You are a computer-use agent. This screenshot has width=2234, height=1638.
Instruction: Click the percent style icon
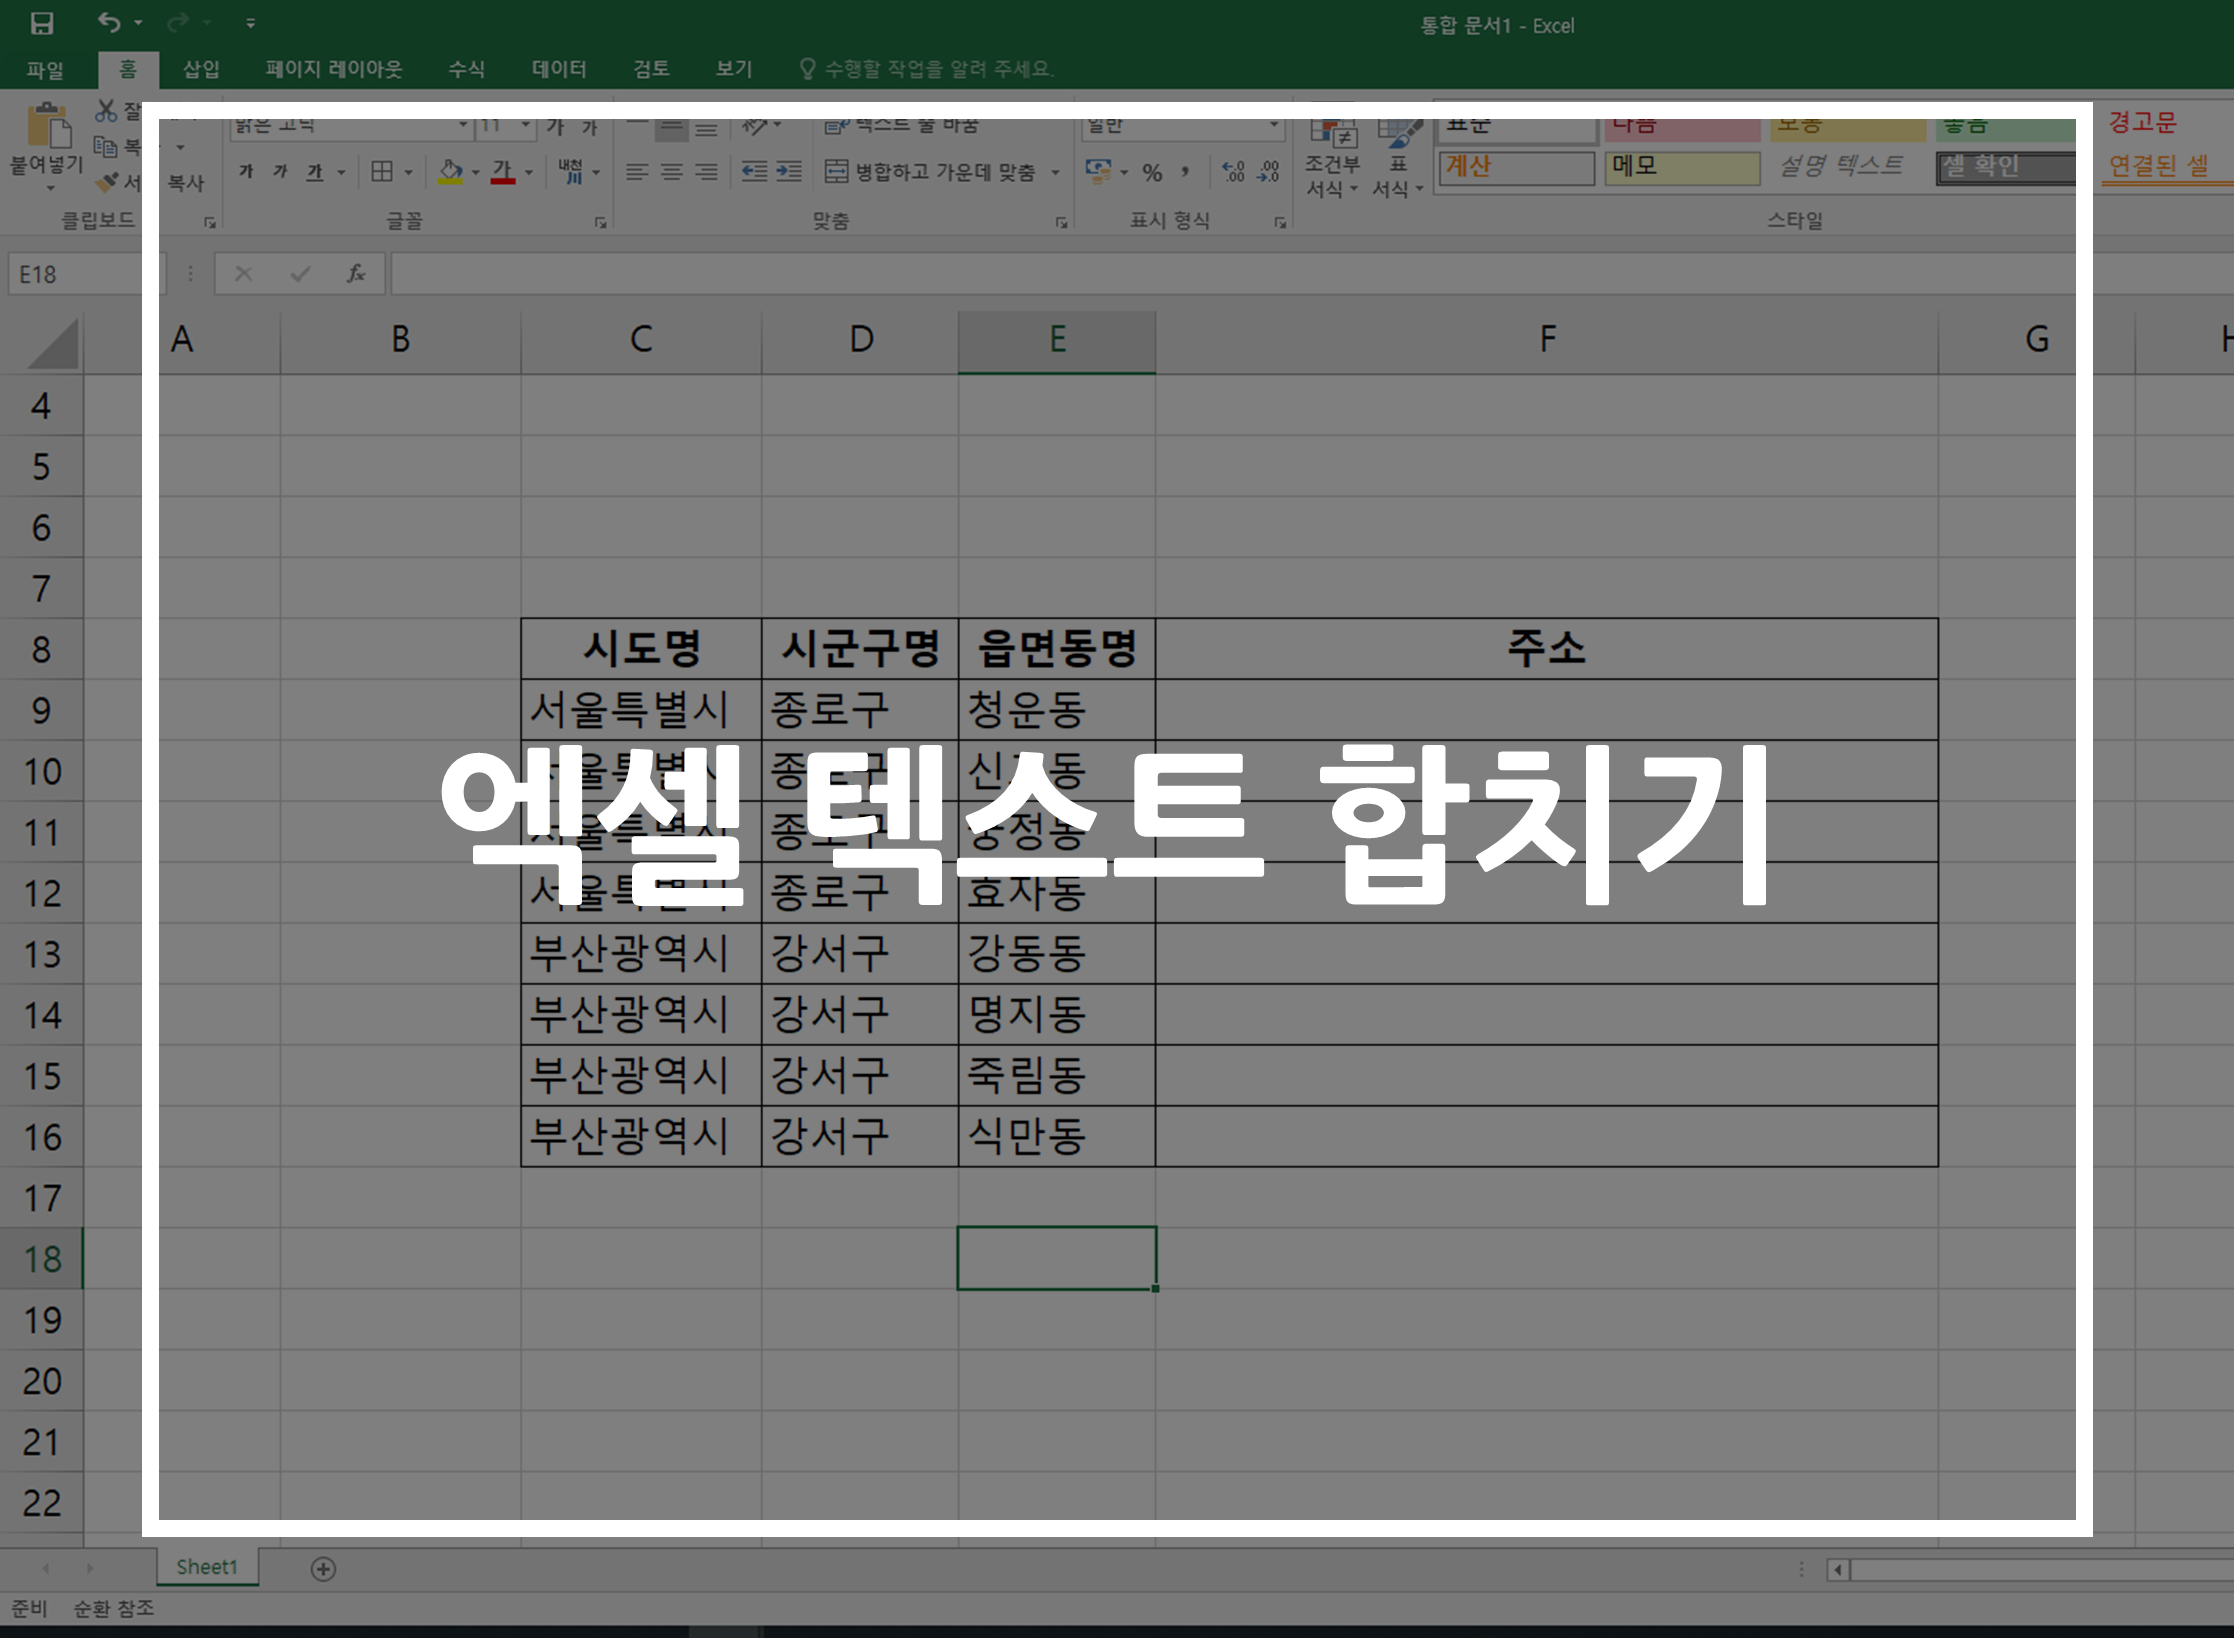pos(1152,172)
